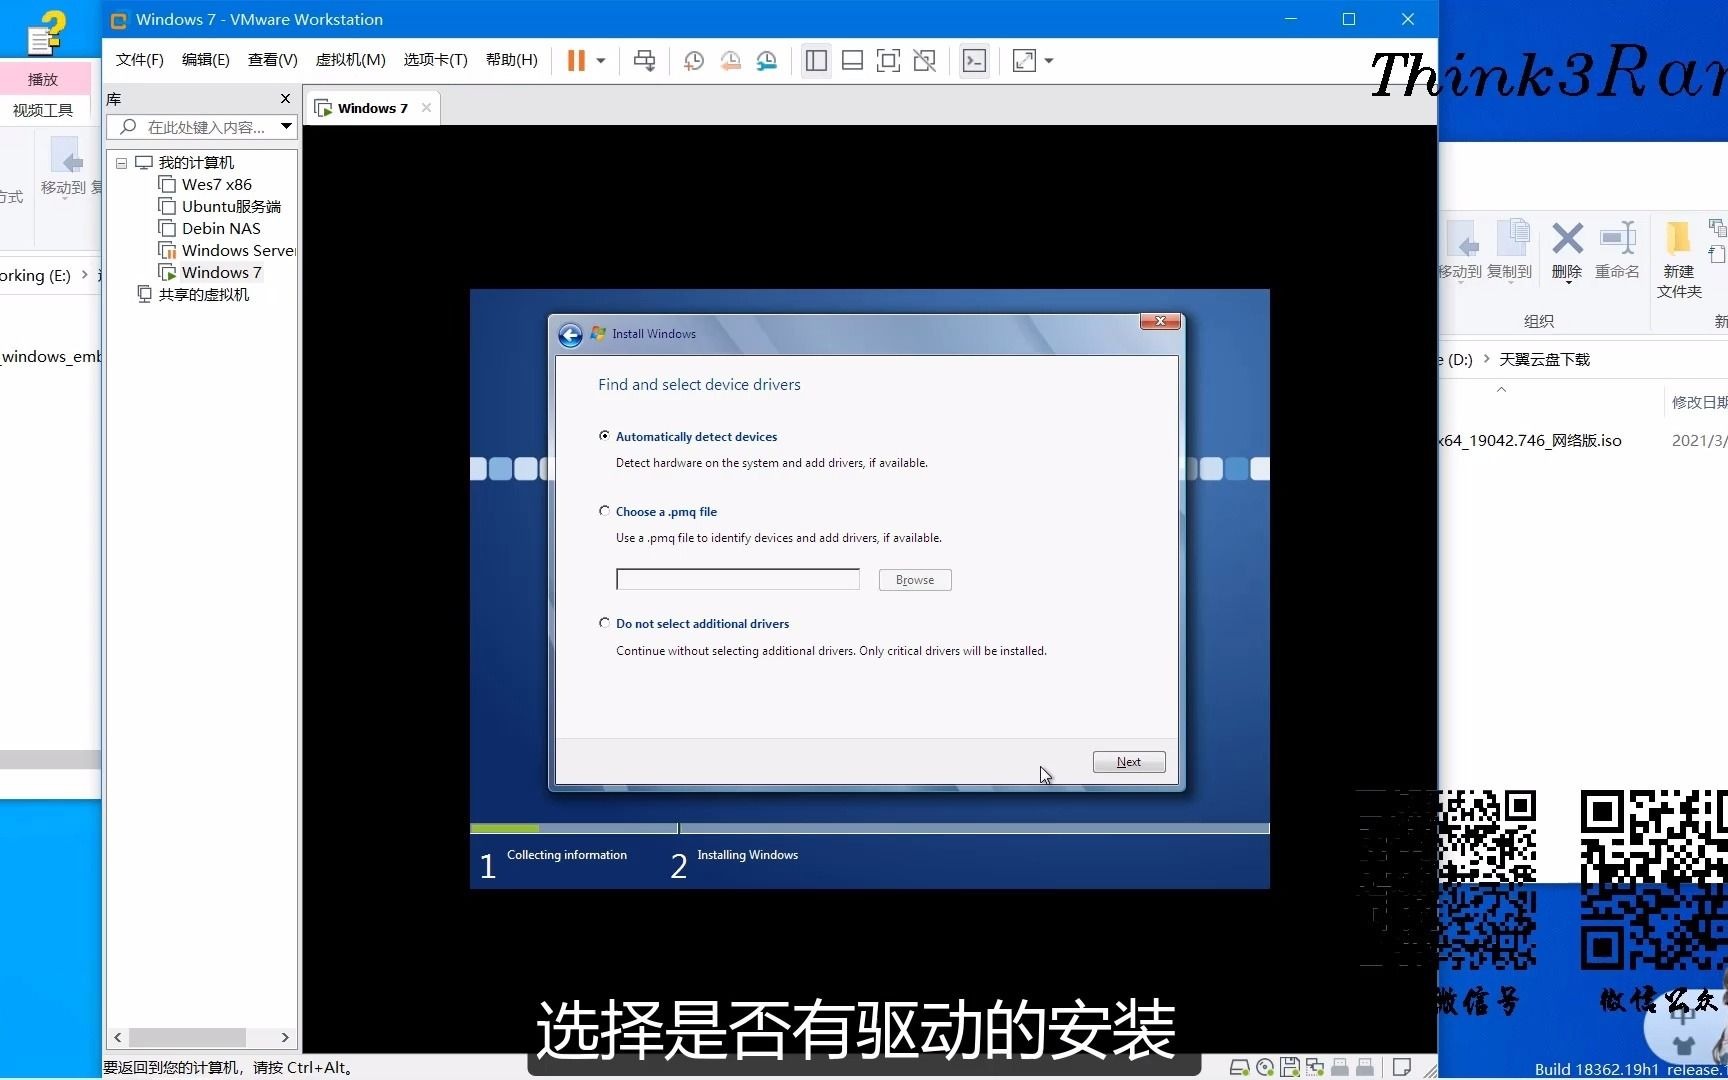Click the hard disk status icon

(1239, 1067)
